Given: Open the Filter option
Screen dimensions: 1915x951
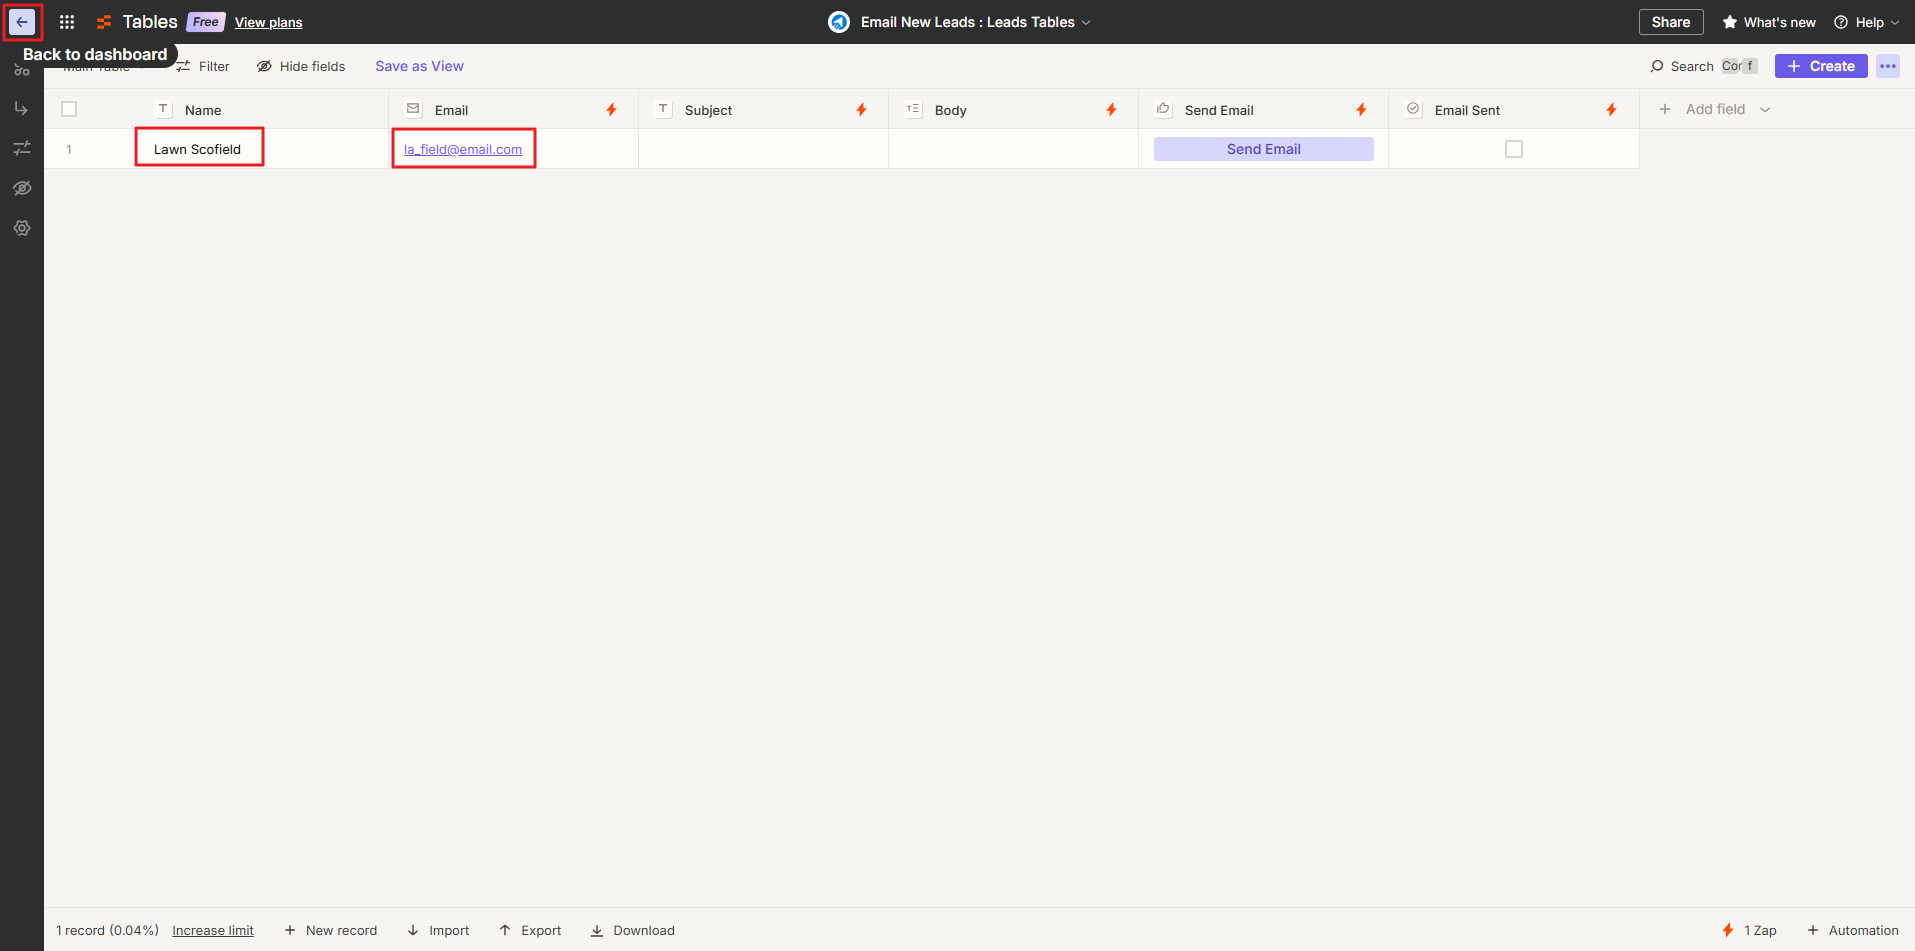Looking at the screenshot, I should [204, 66].
